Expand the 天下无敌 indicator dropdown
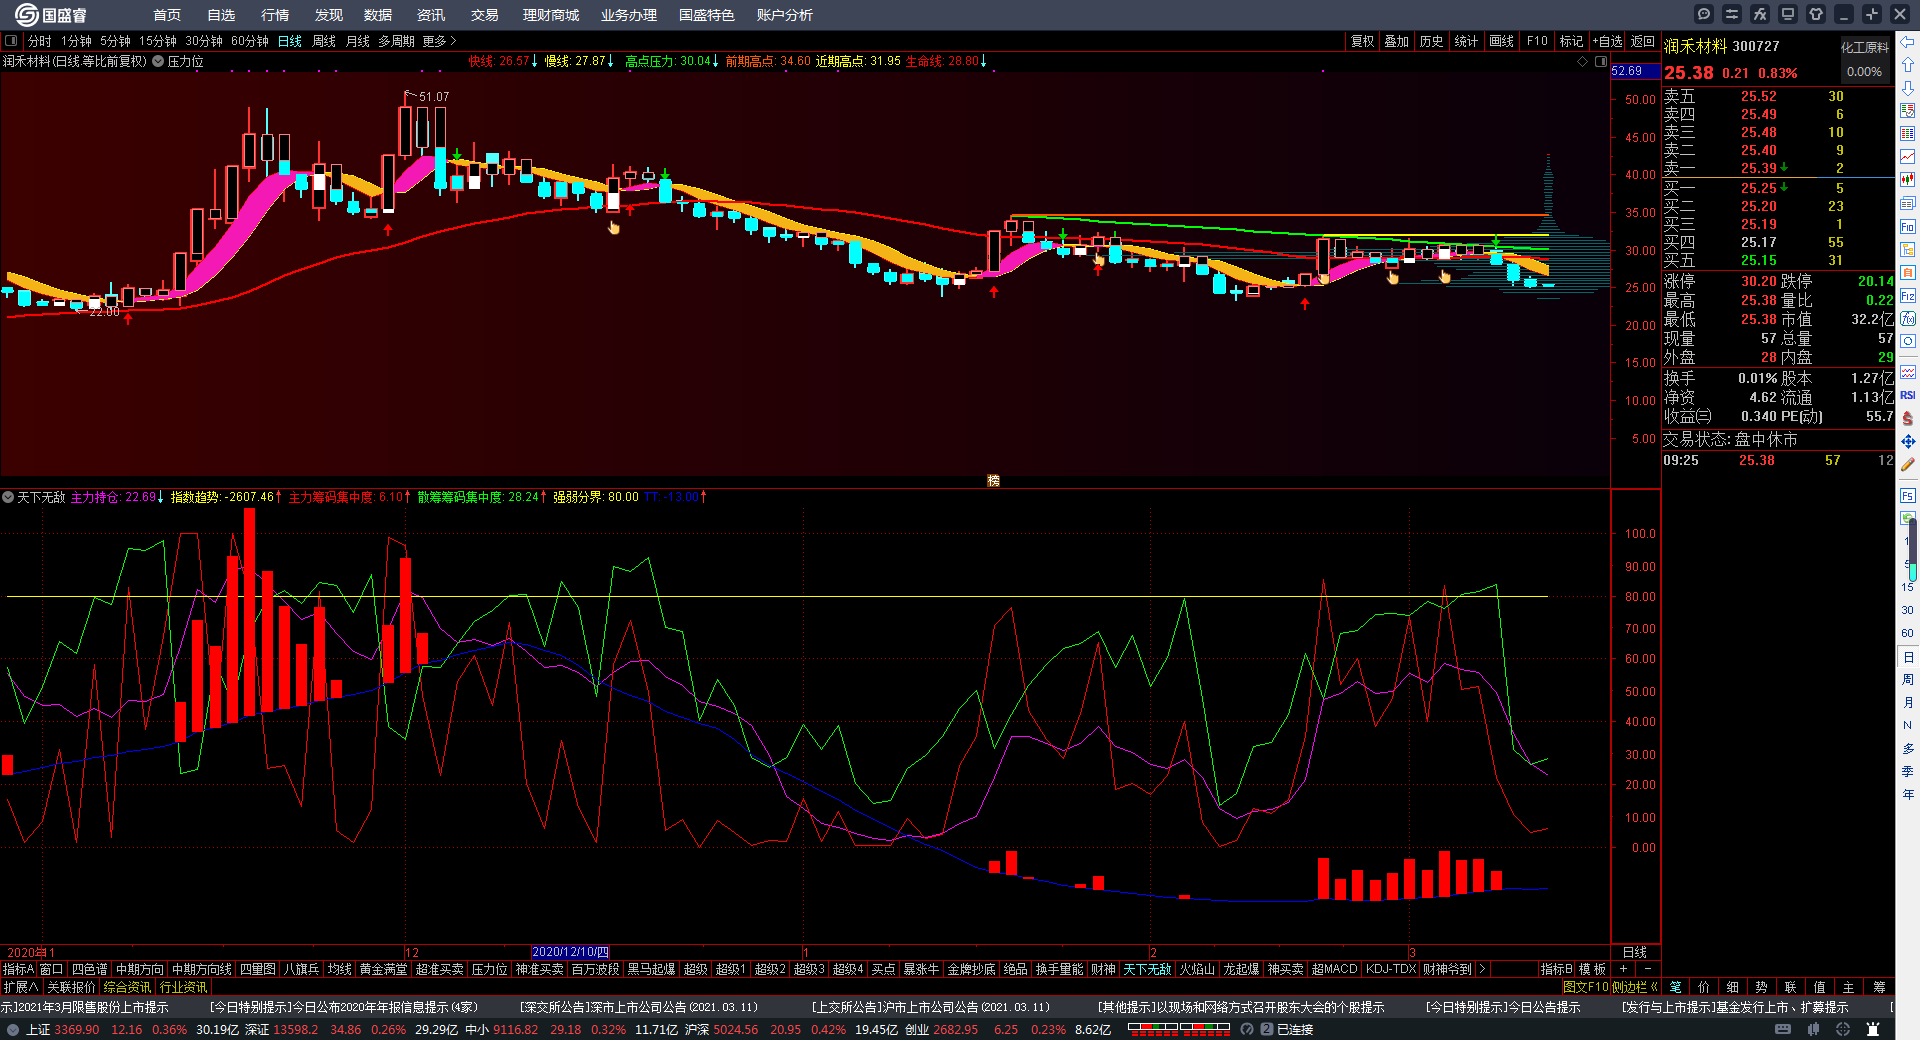Image resolution: width=1920 pixels, height=1040 pixels. pos(8,497)
